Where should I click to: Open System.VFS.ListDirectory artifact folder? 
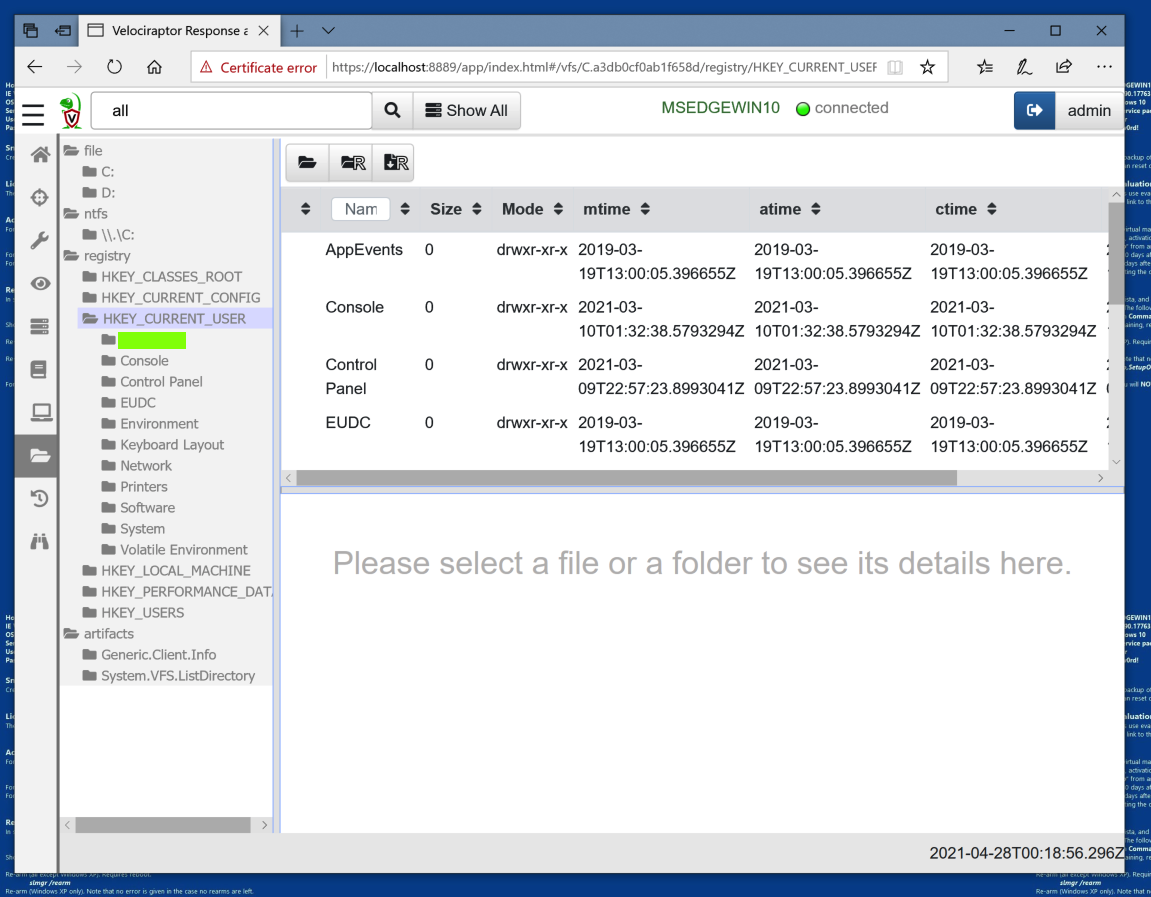[x=169, y=676]
